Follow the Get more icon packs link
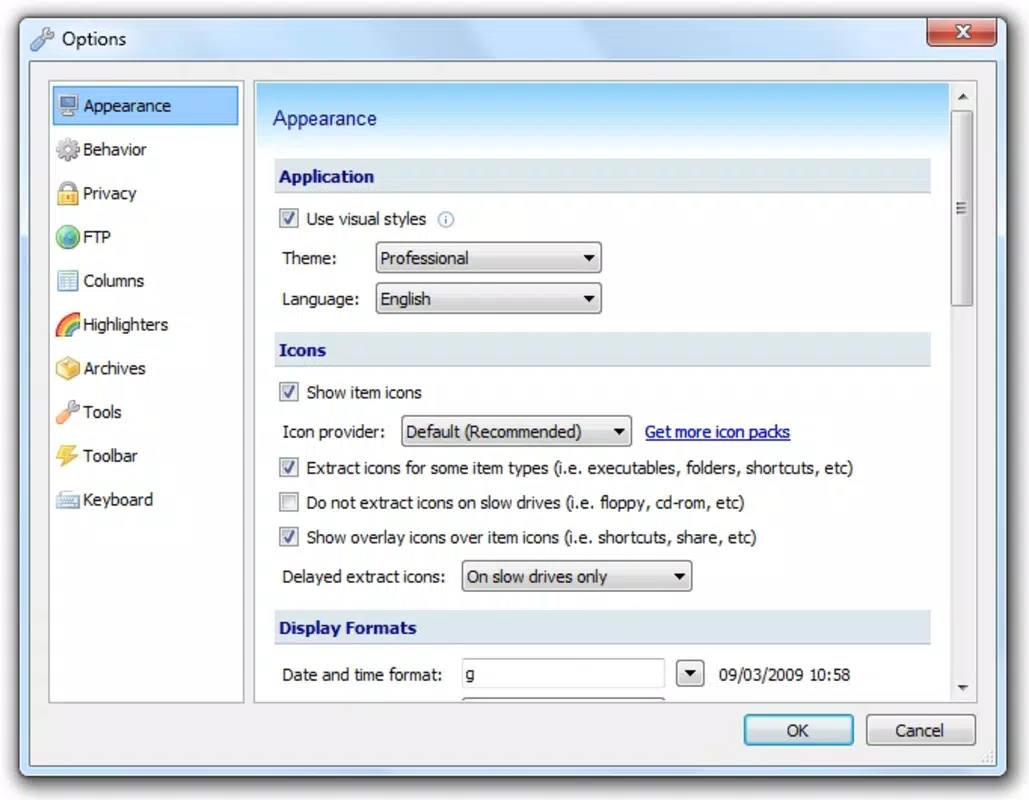 pyautogui.click(x=717, y=432)
